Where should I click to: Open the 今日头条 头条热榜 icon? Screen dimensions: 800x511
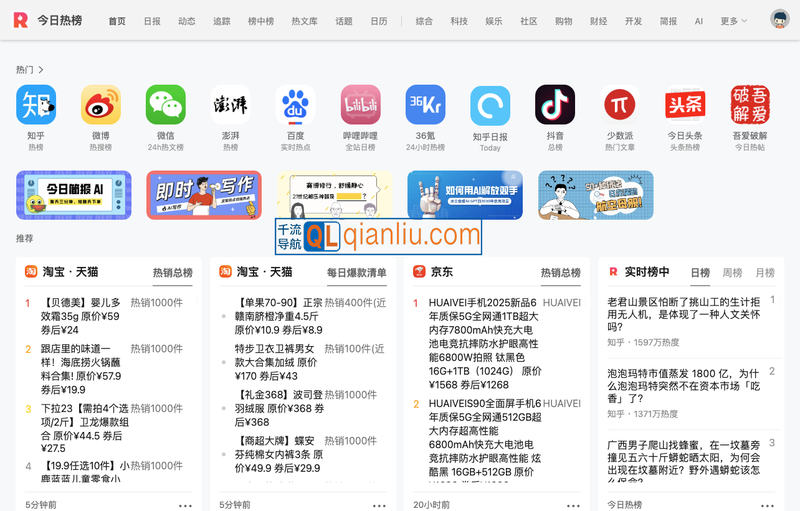(x=685, y=105)
